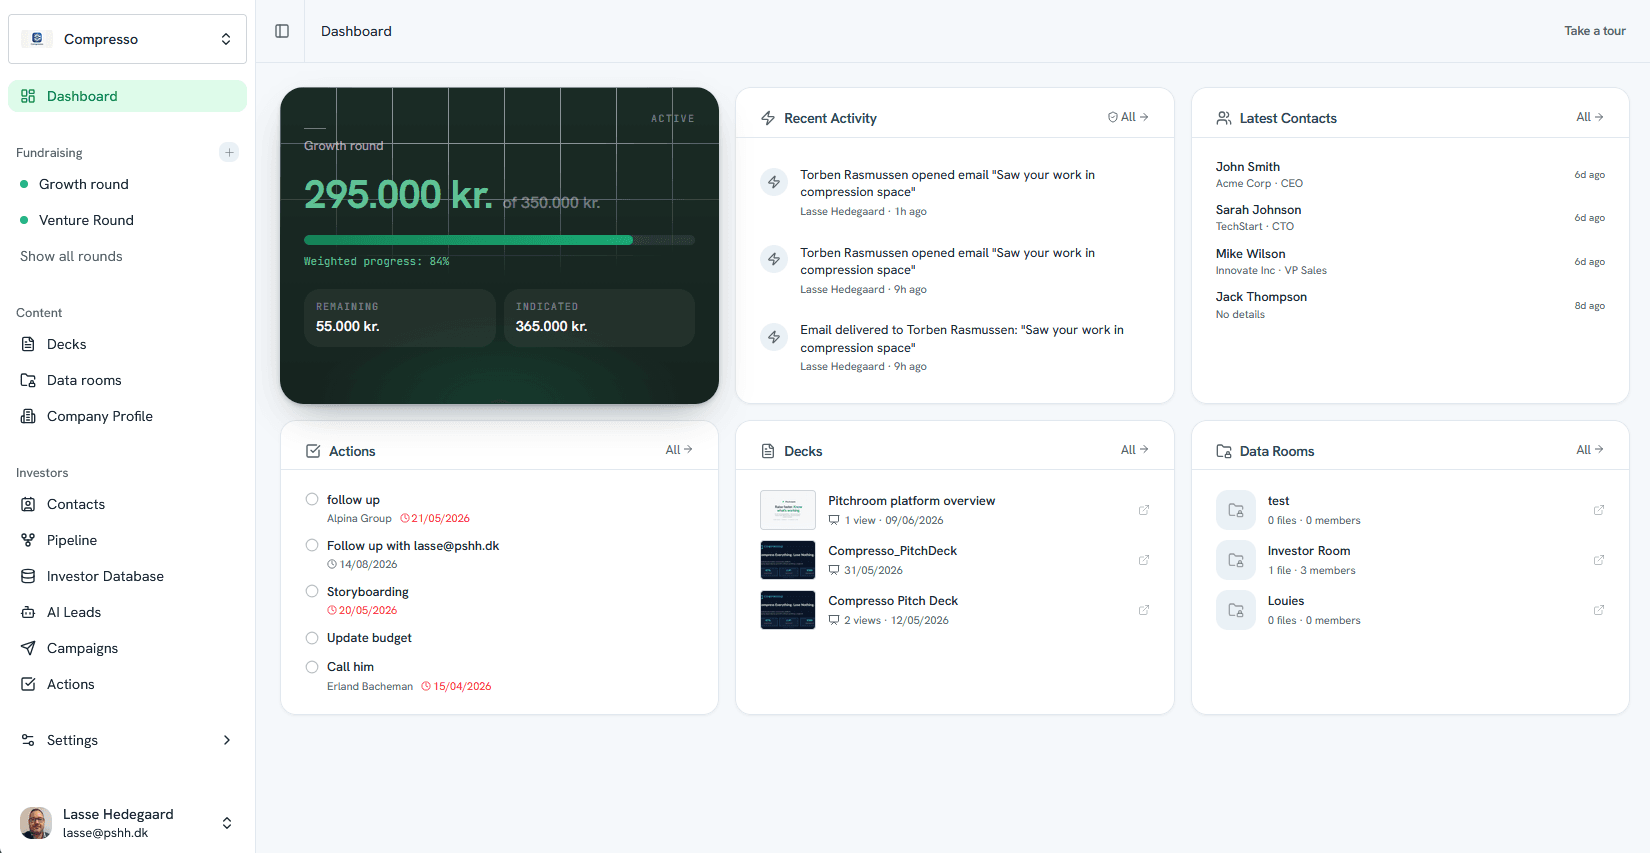Click the Latest Contacts people header icon
This screenshot has height=853, width=1650.
(1224, 118)
